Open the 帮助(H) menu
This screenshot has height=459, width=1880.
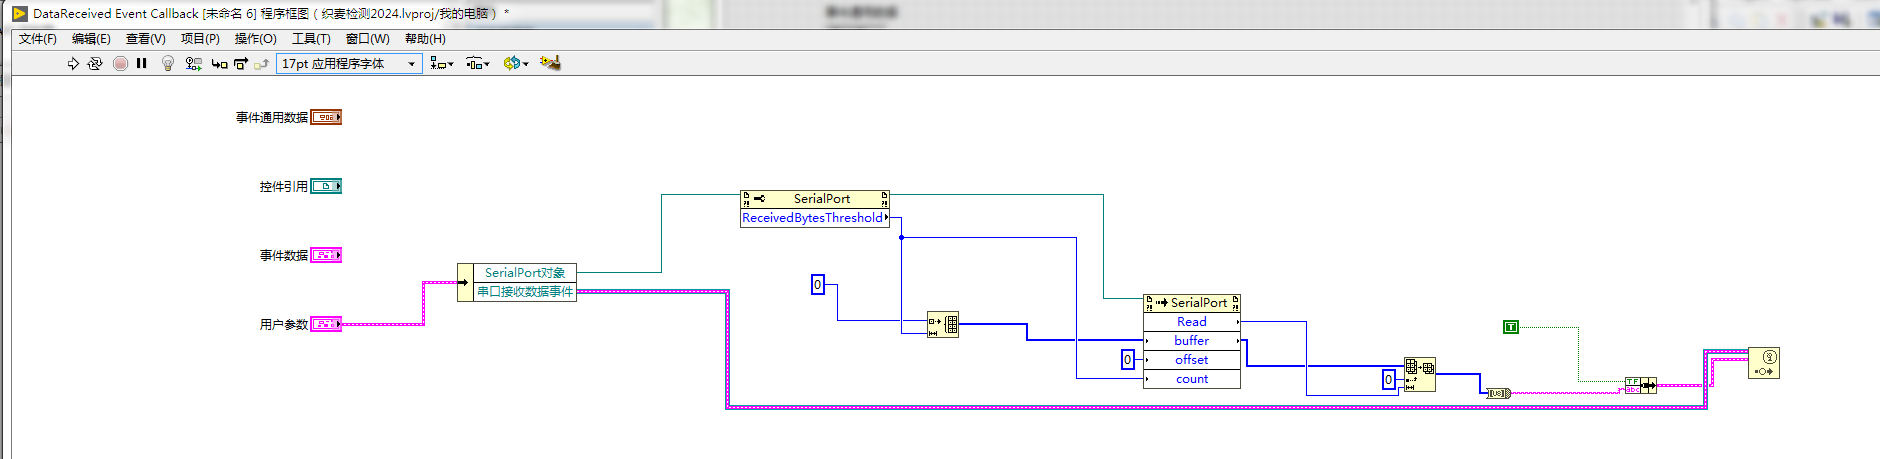click(x=425, y=39)
